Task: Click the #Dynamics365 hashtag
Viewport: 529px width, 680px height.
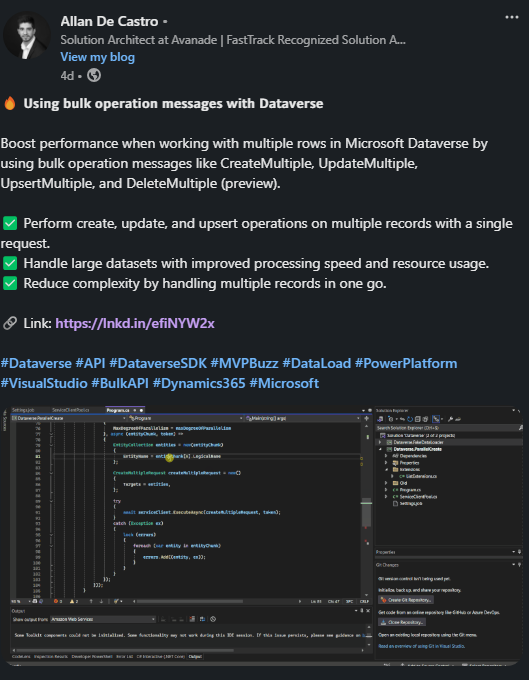Action: (x=199, y=383)
